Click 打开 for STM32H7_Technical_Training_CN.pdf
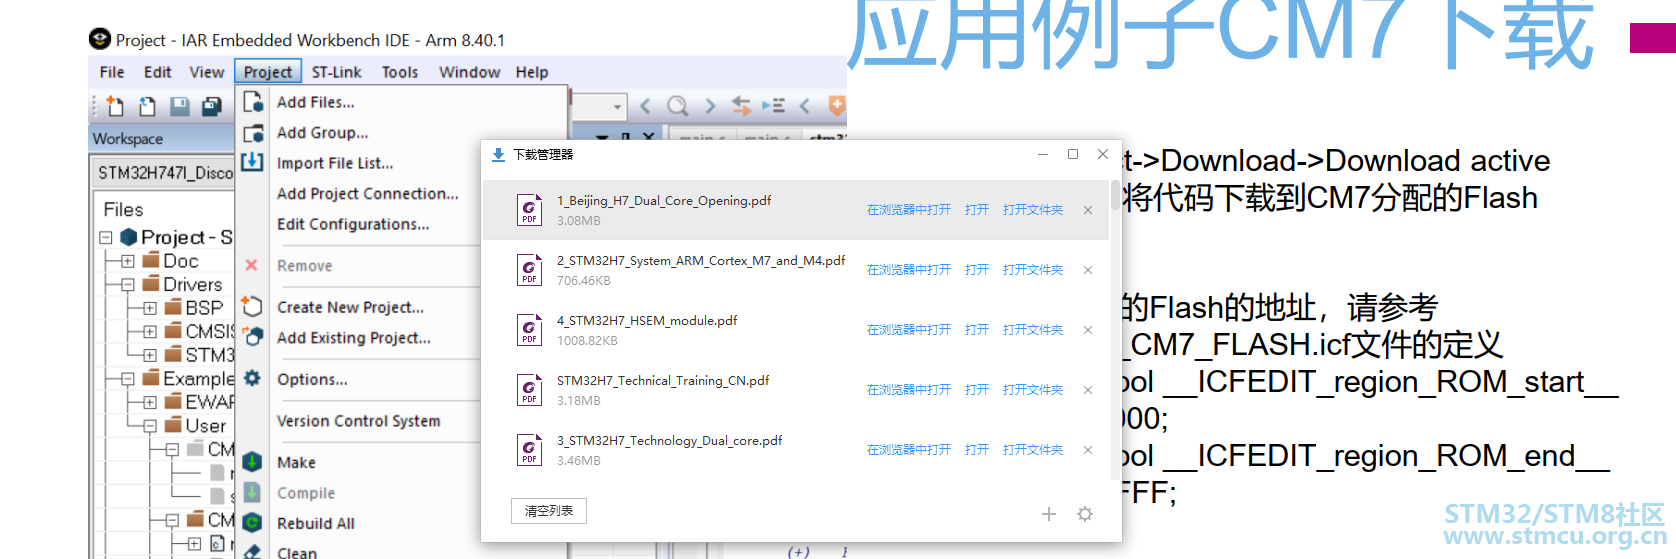 click(x=977, y=390)
